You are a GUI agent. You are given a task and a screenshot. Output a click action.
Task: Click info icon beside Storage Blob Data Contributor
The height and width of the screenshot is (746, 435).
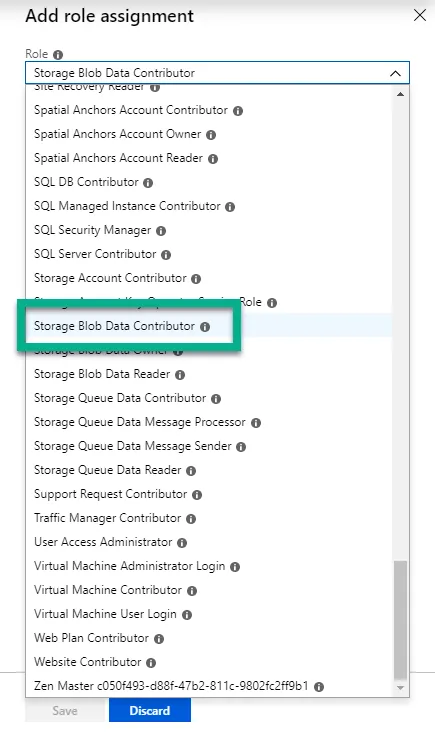click(205, 327)
